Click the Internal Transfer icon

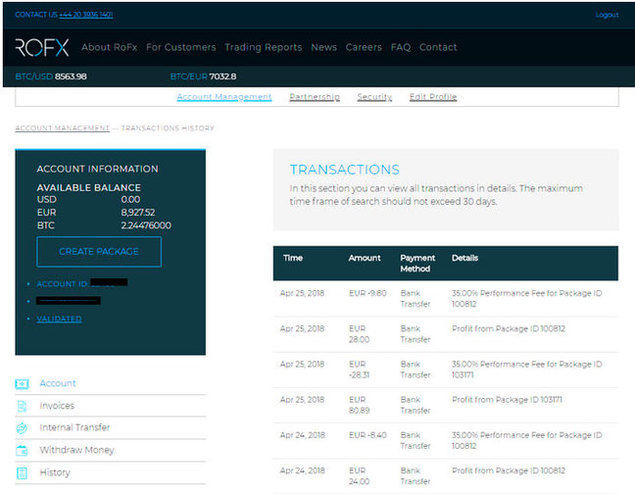[22, 428]
